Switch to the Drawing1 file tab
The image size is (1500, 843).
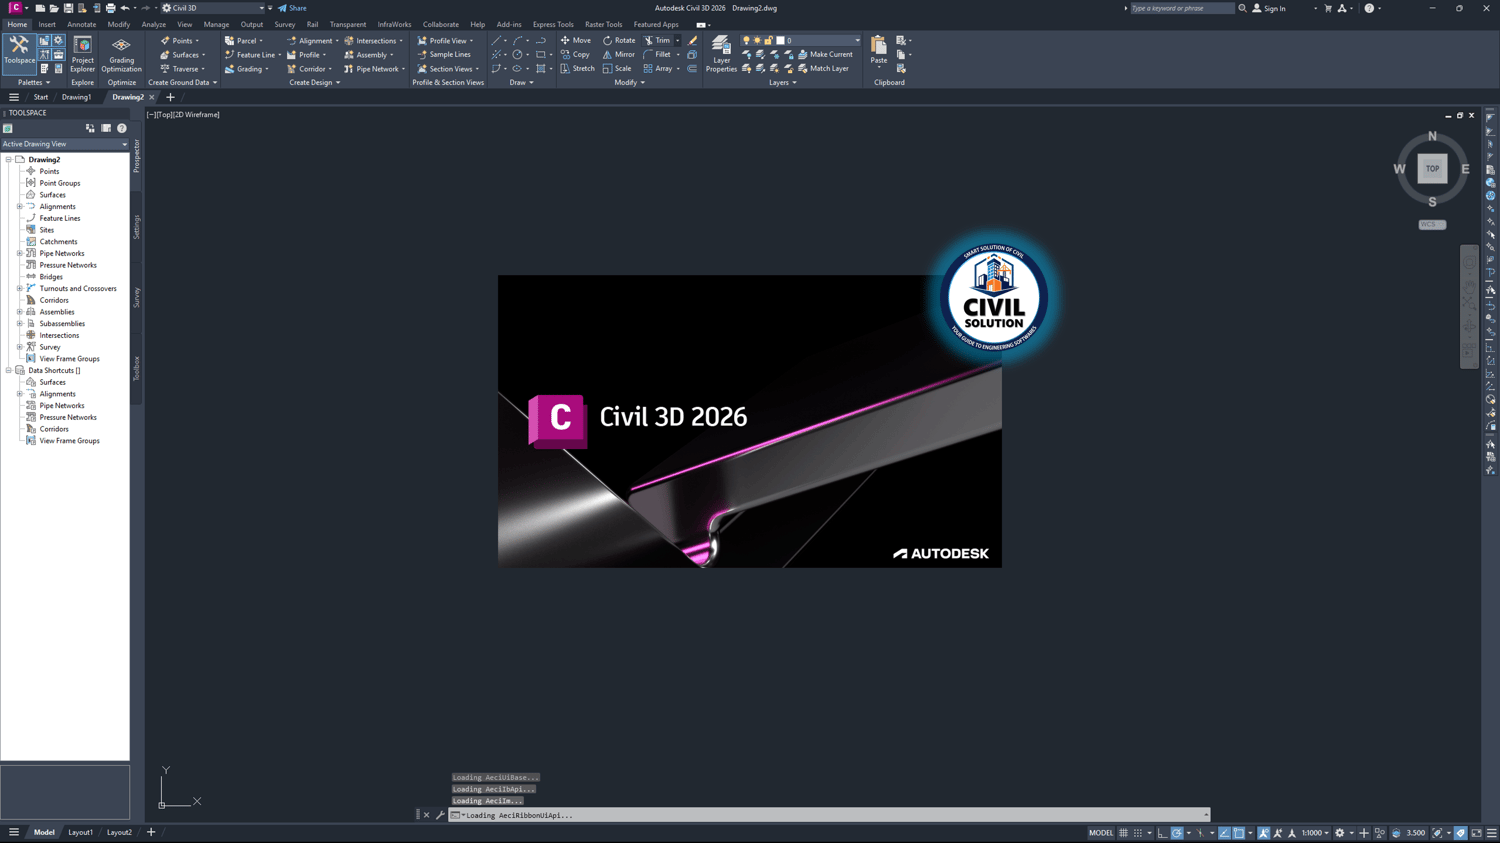pos(76,97)
